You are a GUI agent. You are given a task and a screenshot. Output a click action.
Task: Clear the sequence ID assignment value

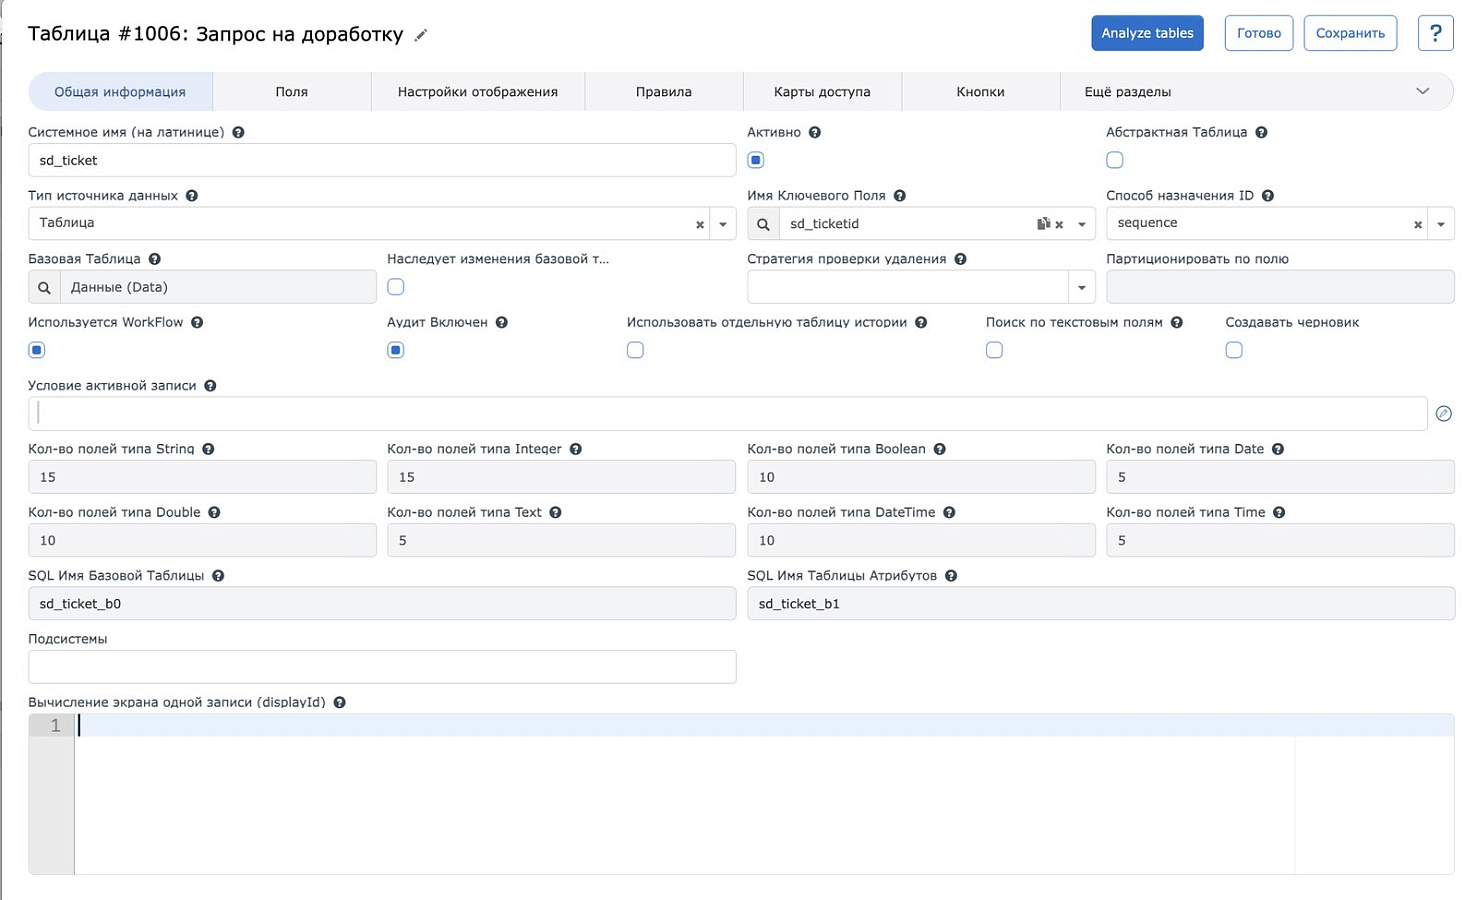click(x=1418, y=225)
